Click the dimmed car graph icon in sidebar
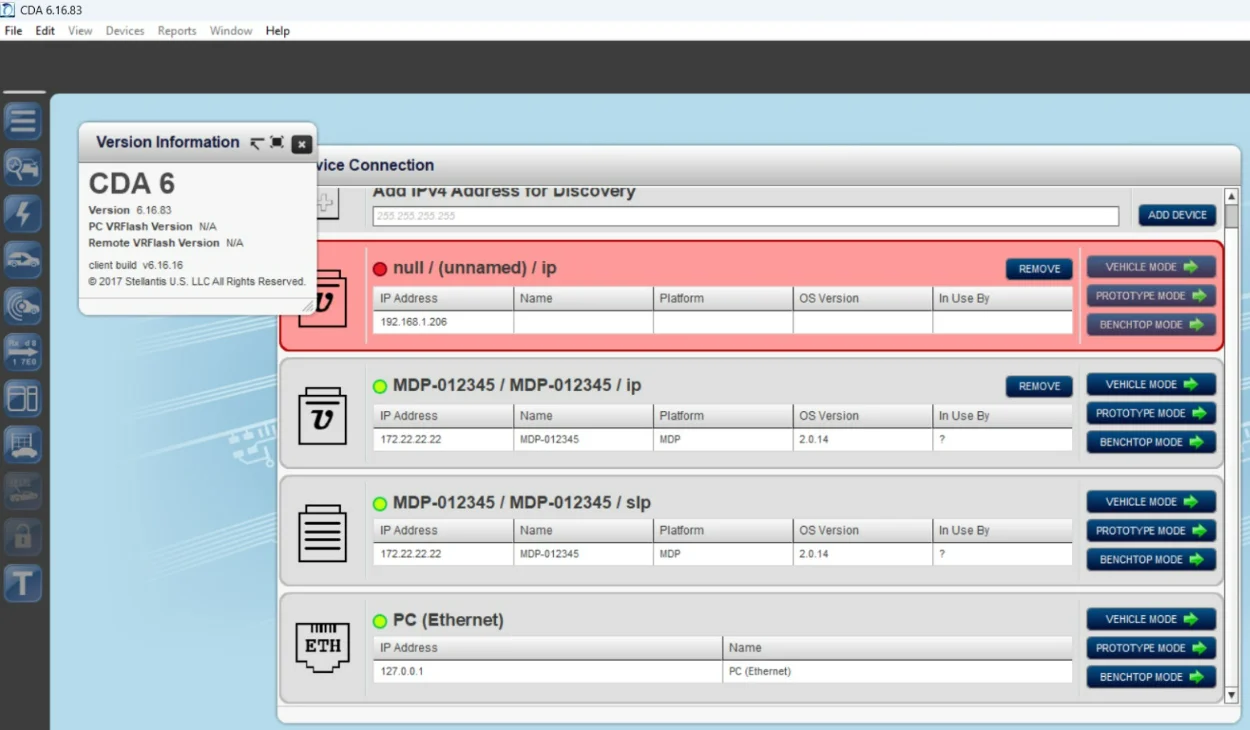The width and height of the screenshot is (1250, 730). coord(23,490)
